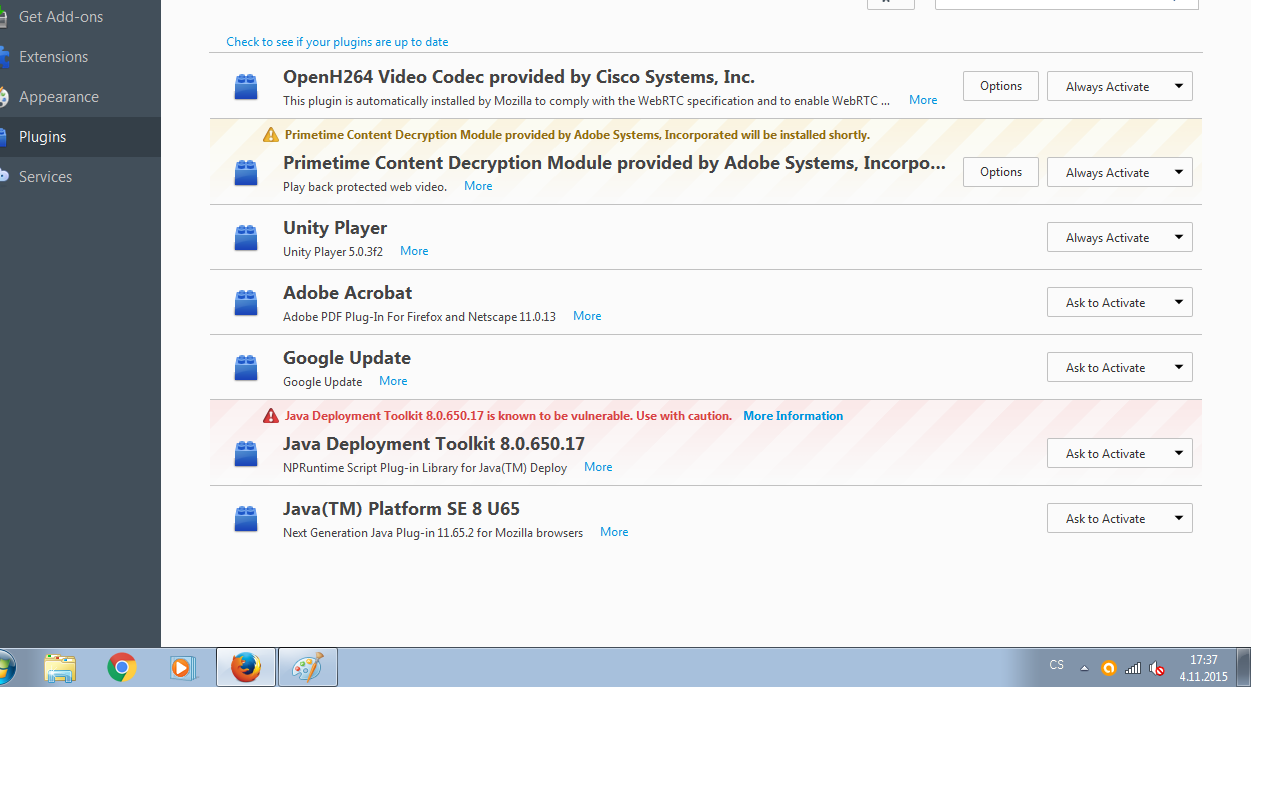Switch to Firefox in the taskbar
The width and height of the screenshot is (1280, 800).
[246, 667]
